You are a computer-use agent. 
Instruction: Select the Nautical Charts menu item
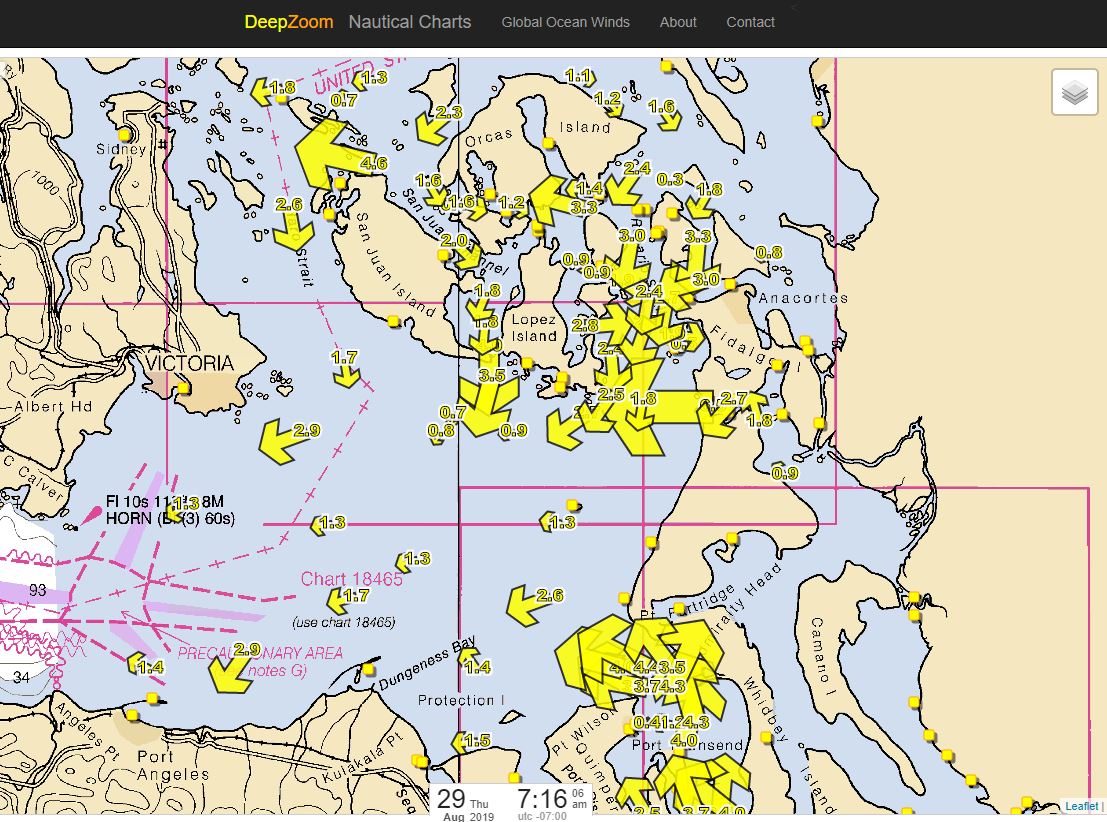(x=410, y=21)
